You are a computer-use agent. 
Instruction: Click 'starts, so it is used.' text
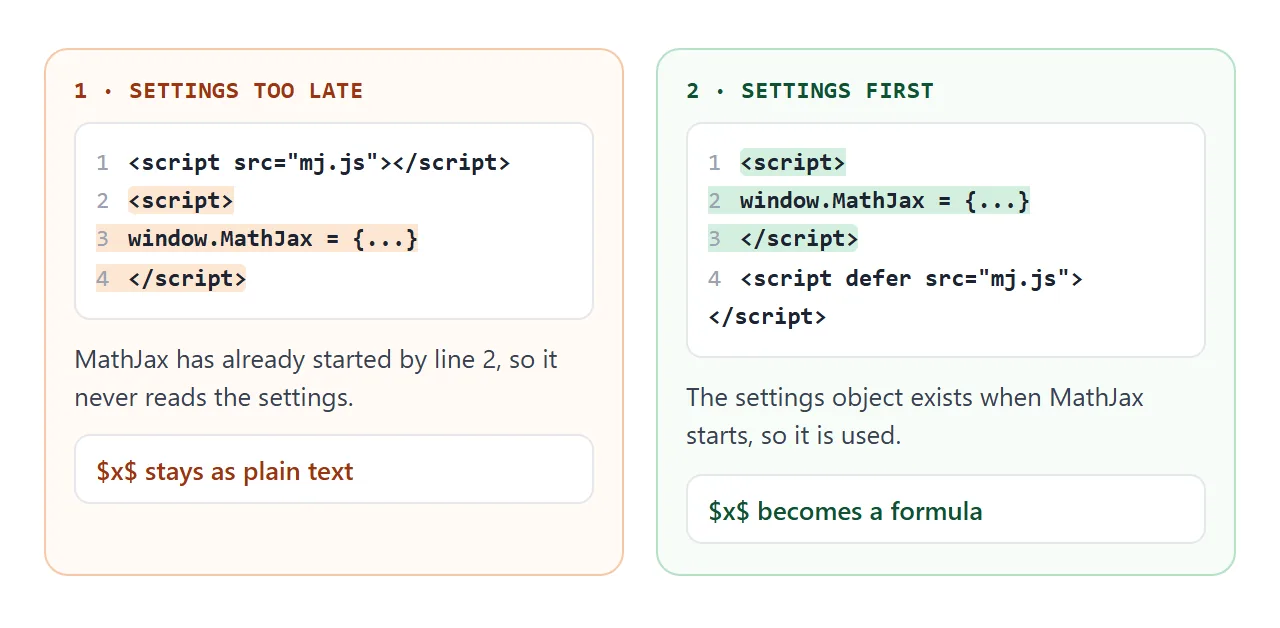[794, 437]
